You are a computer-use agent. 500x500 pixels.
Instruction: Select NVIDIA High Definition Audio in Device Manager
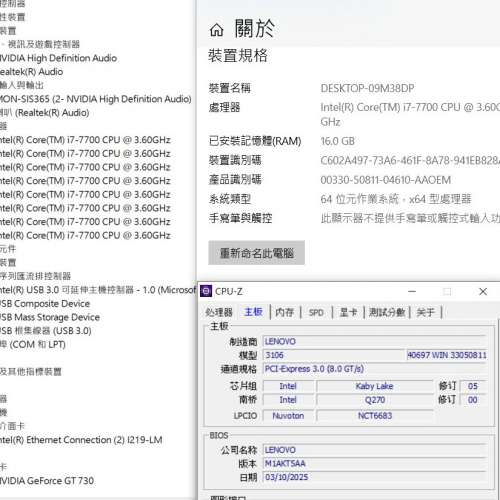click(58, 58)
